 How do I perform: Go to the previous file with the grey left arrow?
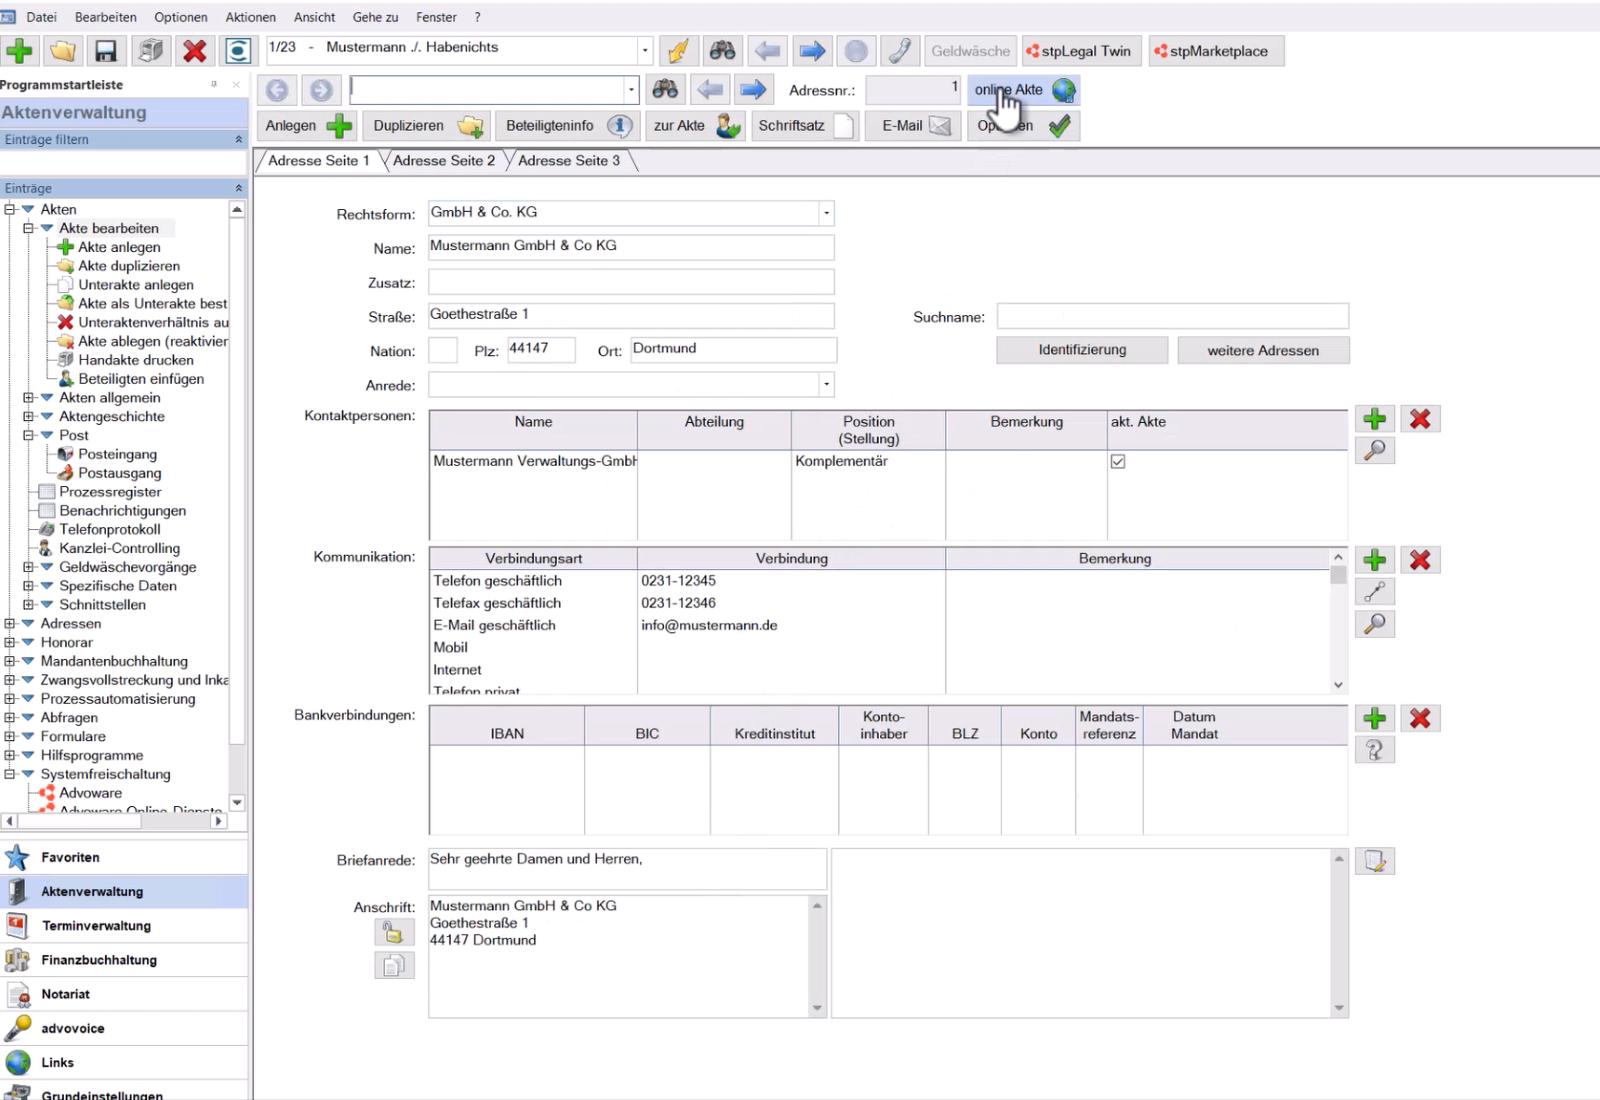pos(768,51)
